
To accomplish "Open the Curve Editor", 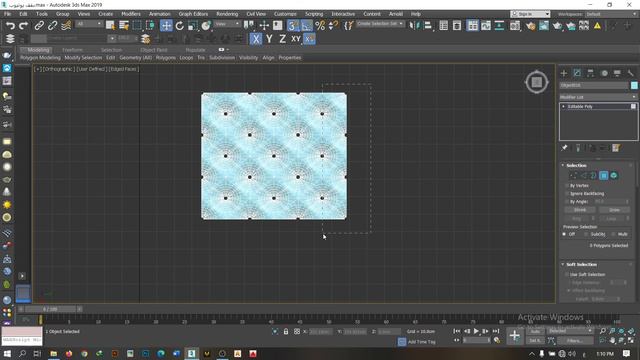I will pyautogui.click(x=486, y=26).
